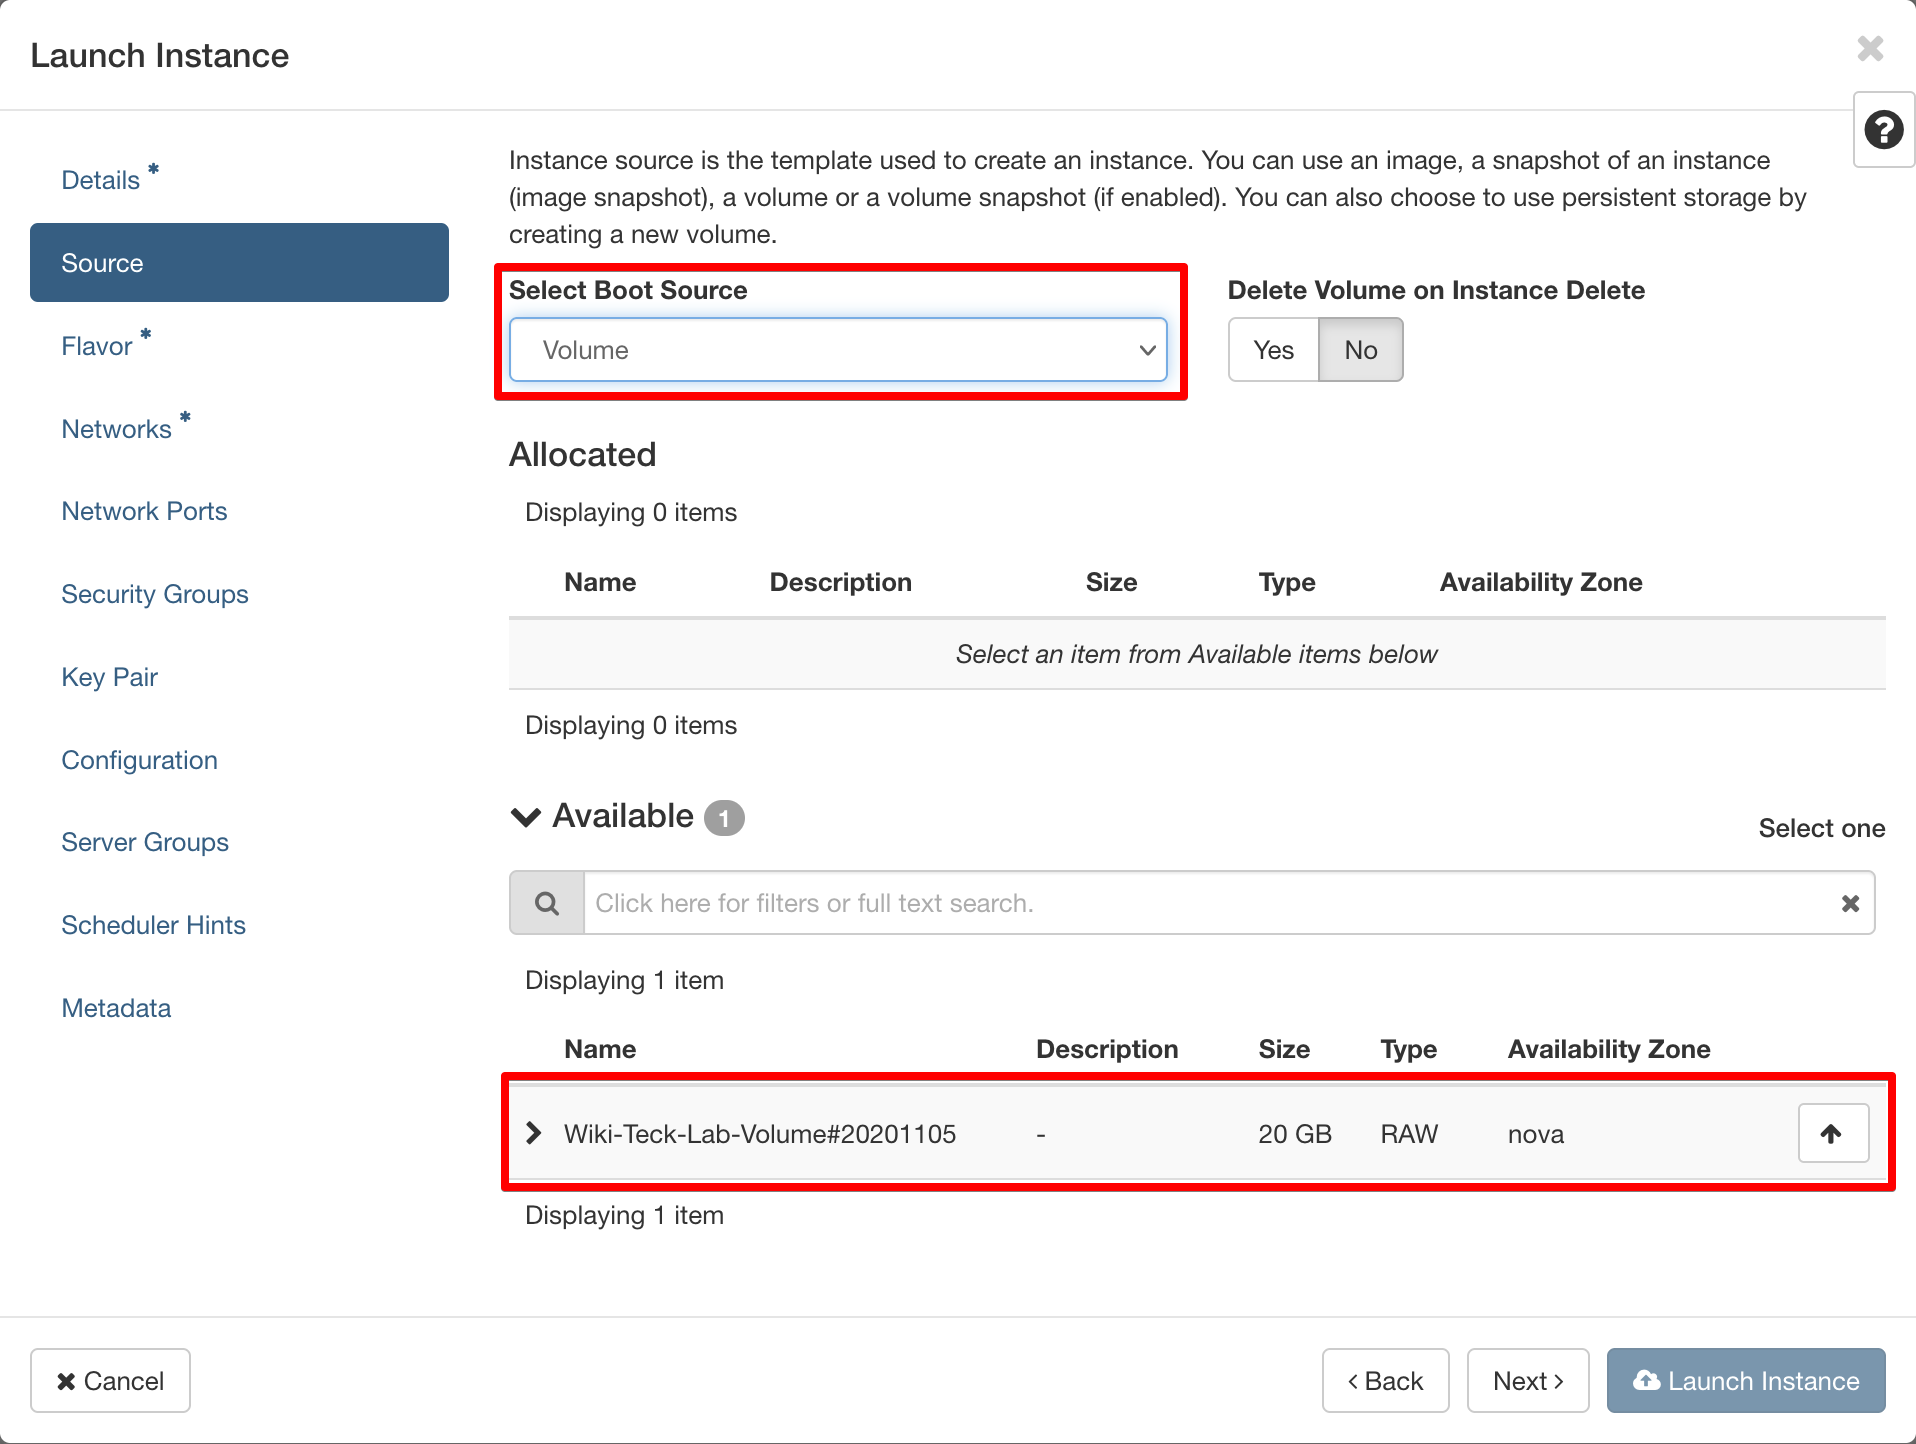Open the Select Boot Source dropdown
This screenshot has height=1444, width=1916.
838,350
